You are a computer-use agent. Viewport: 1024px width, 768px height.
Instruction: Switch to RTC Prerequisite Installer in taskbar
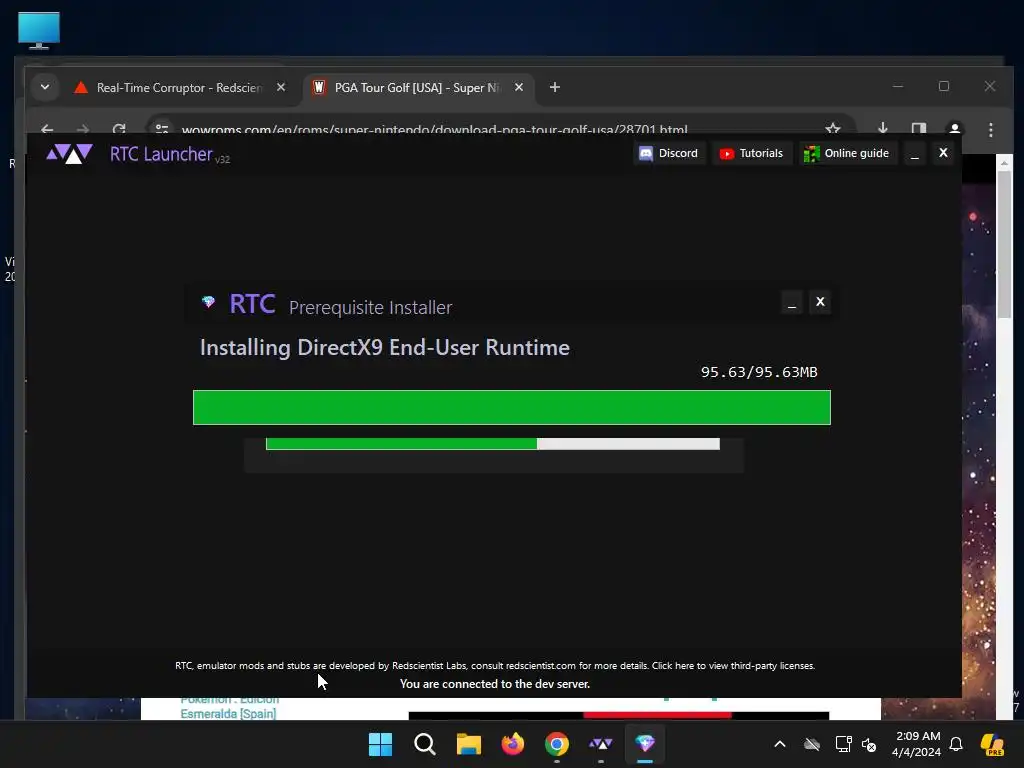645,744
